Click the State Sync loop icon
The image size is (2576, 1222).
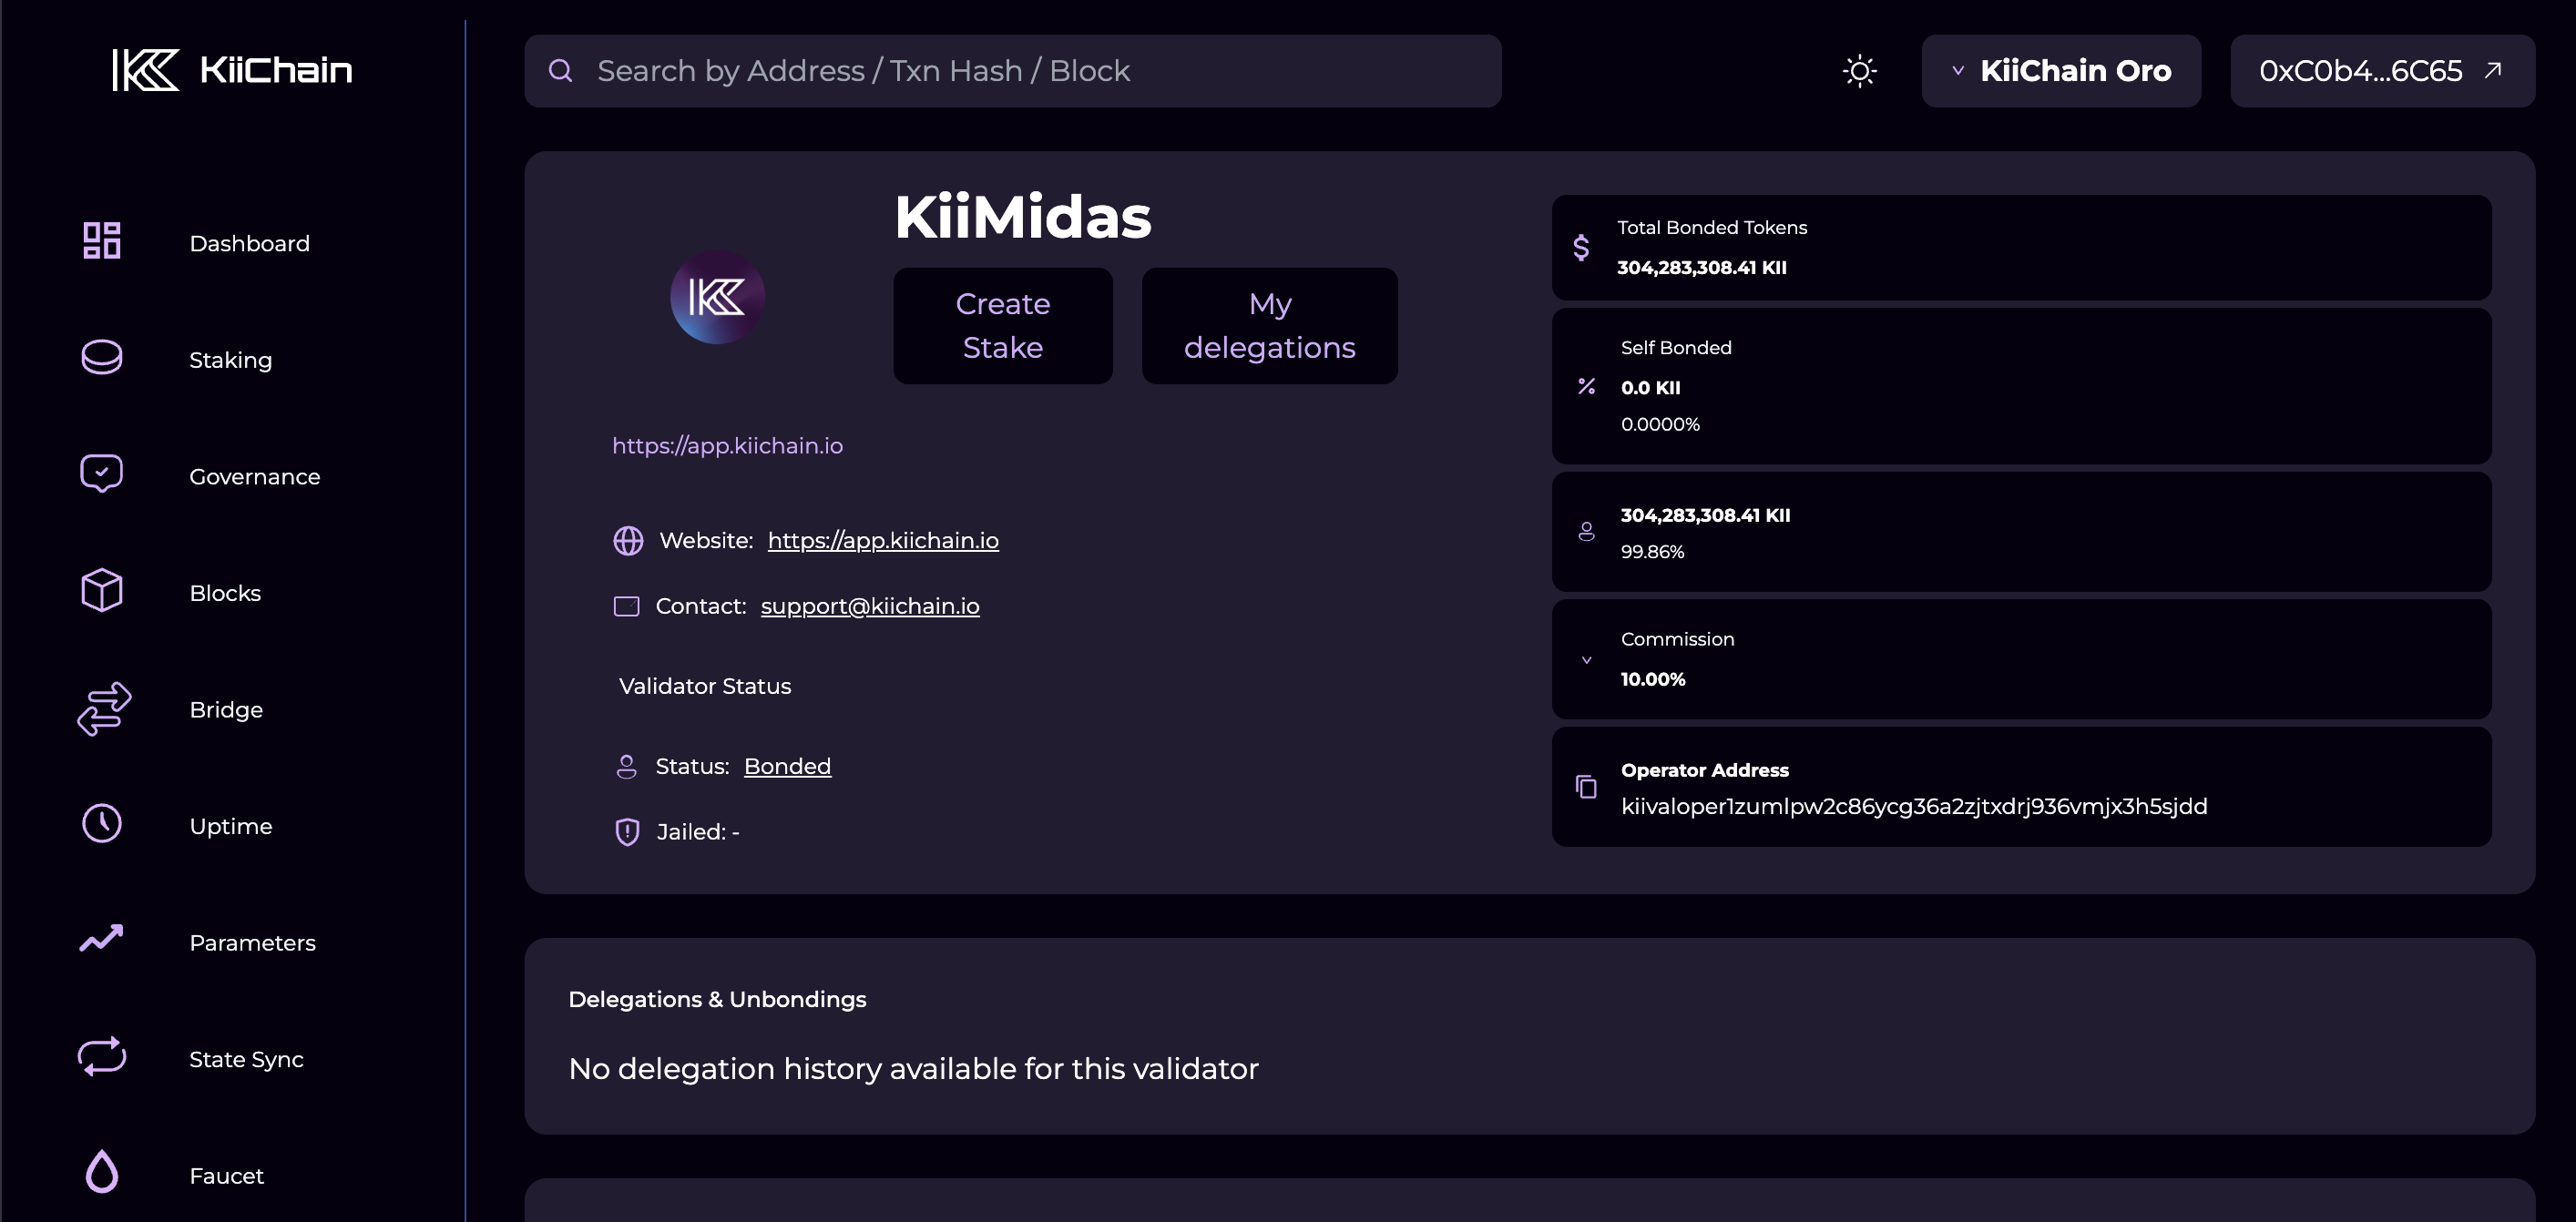[x=101, y=1057]
